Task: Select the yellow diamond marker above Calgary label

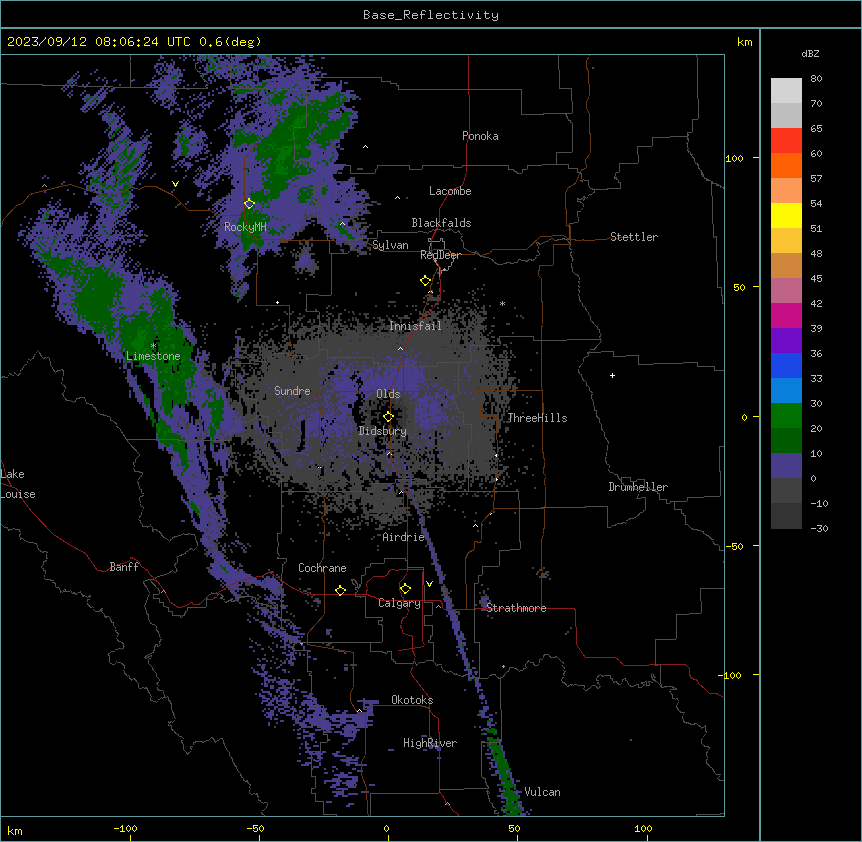Action: [x=405, y=589]
